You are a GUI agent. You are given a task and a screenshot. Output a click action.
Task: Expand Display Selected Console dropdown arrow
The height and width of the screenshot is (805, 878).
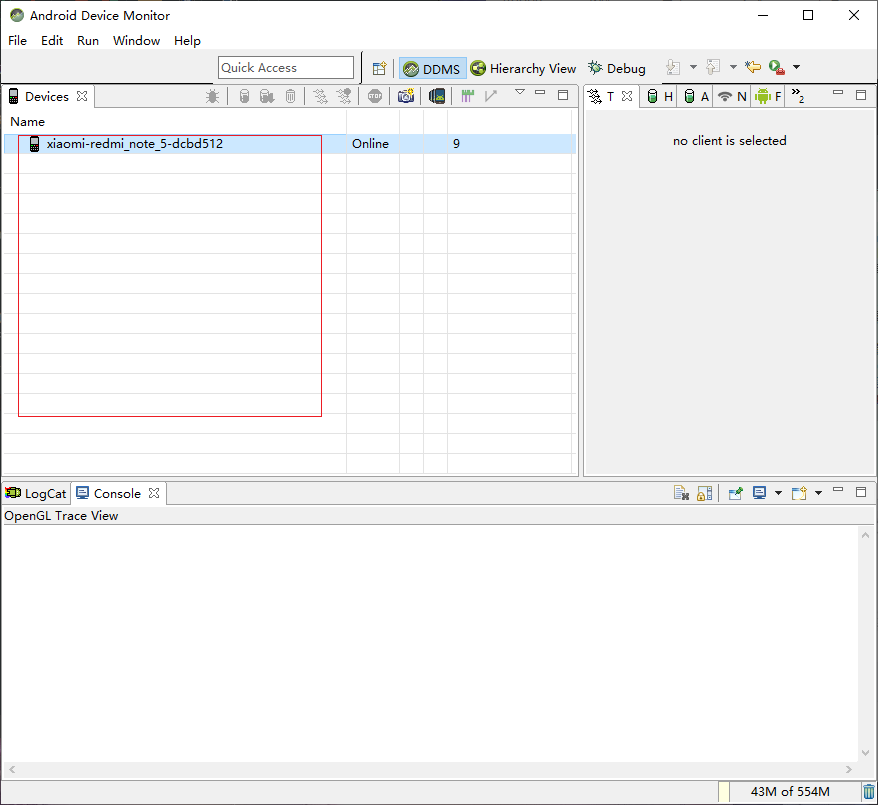point(778,493)
